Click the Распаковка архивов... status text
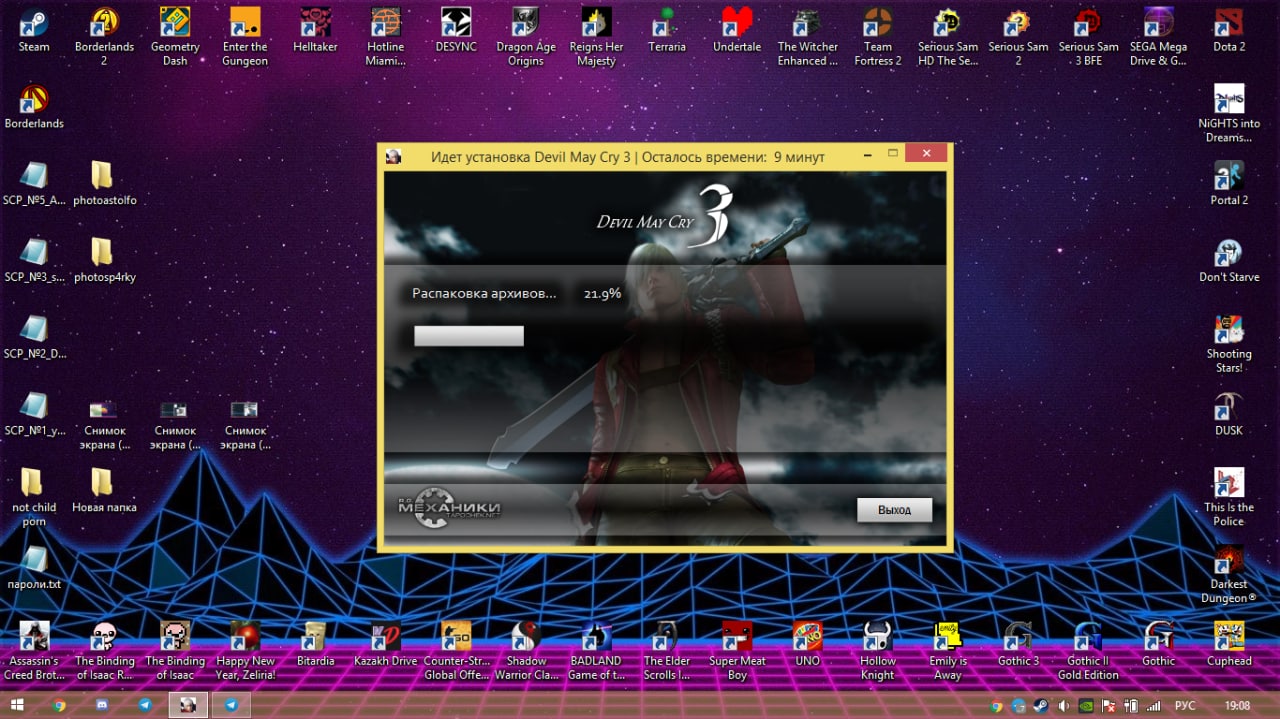Screen dimensions: 1280x719 [x=484, y=293]
